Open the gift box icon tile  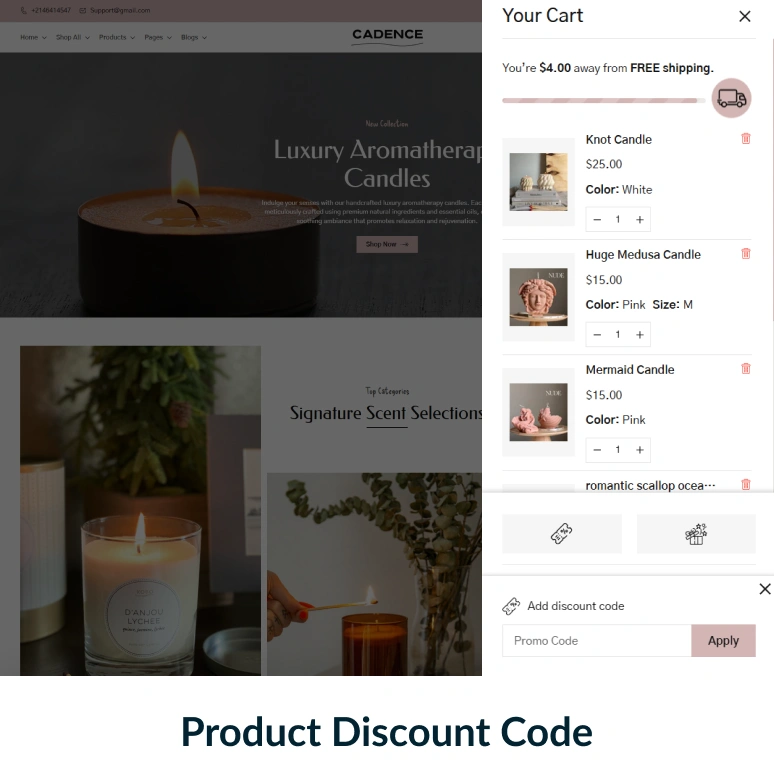[696, 534]
